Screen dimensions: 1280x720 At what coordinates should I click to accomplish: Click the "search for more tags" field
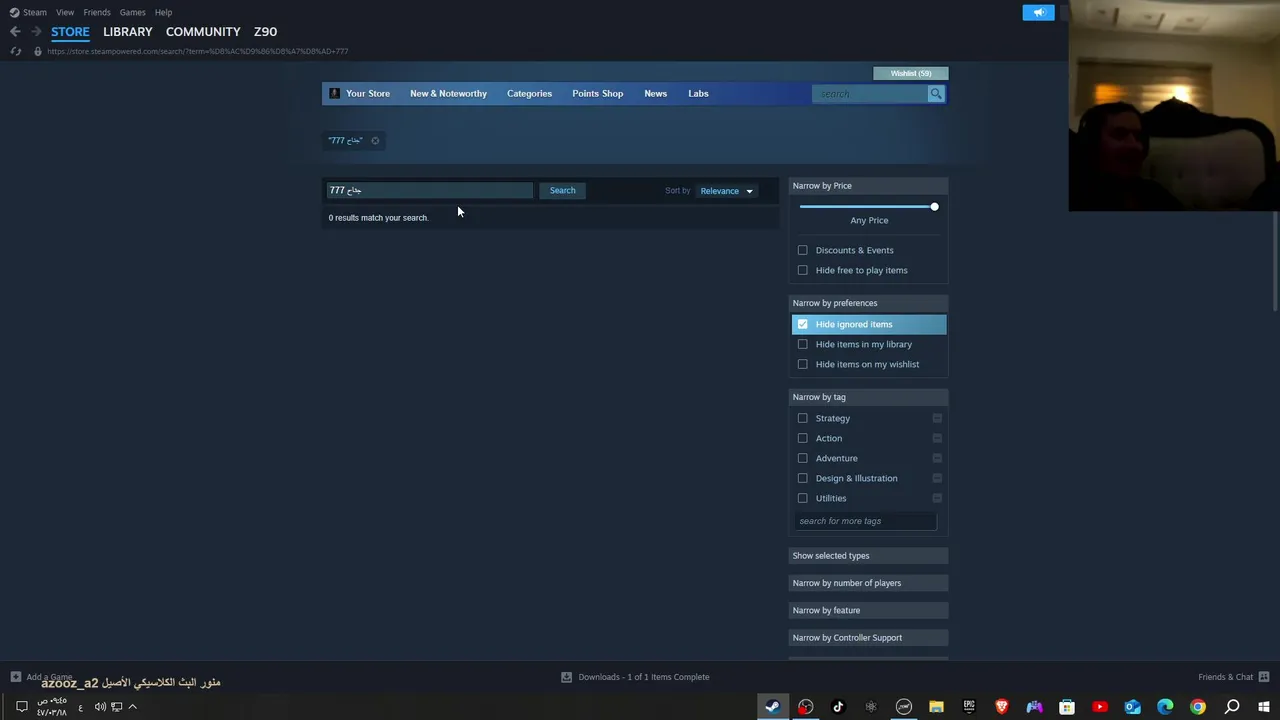click(865, 521)
